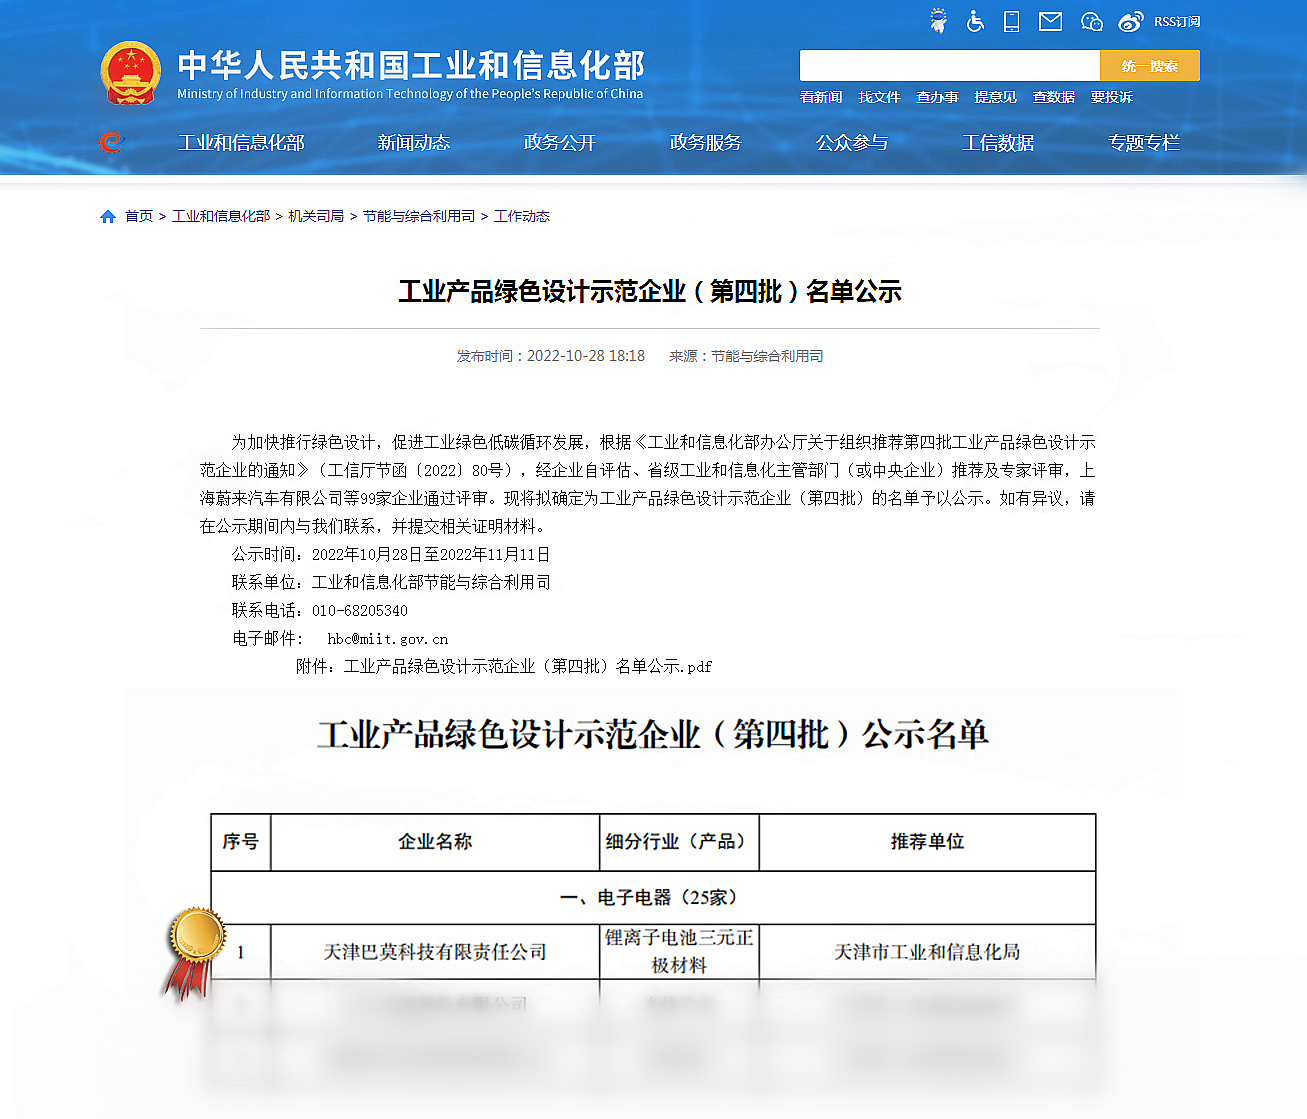1307x1119 pixels.
Task: Open the envelope mail icon
Action: (x=1050, y=21)
